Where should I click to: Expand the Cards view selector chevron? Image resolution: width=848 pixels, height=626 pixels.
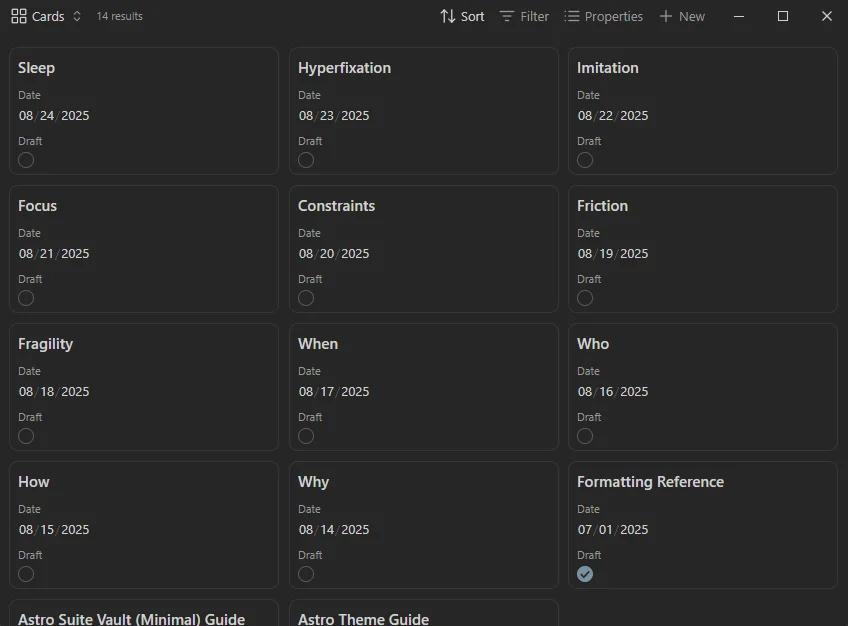(75, 15)
